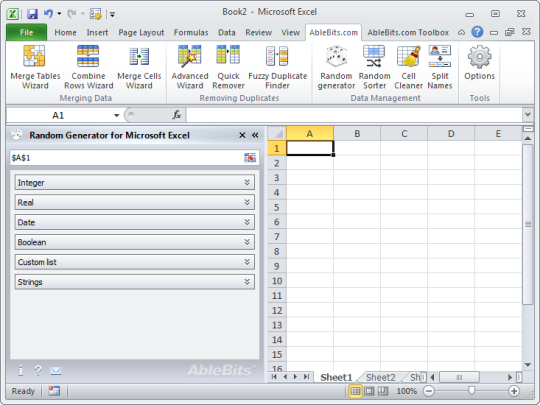Switch to Normal view in the status bar
Viewport: 540px width, 405px height.
point(355,391)
